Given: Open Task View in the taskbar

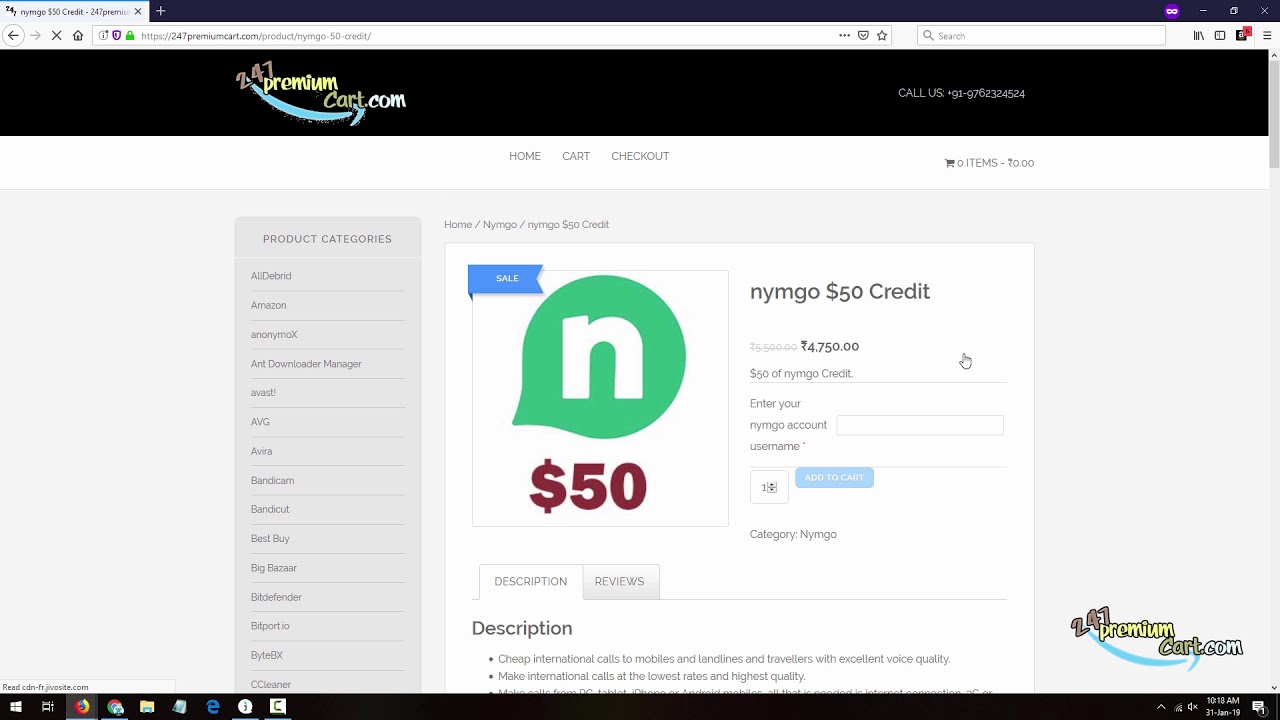Looking at the screenshot, I should tap(47, 707).
